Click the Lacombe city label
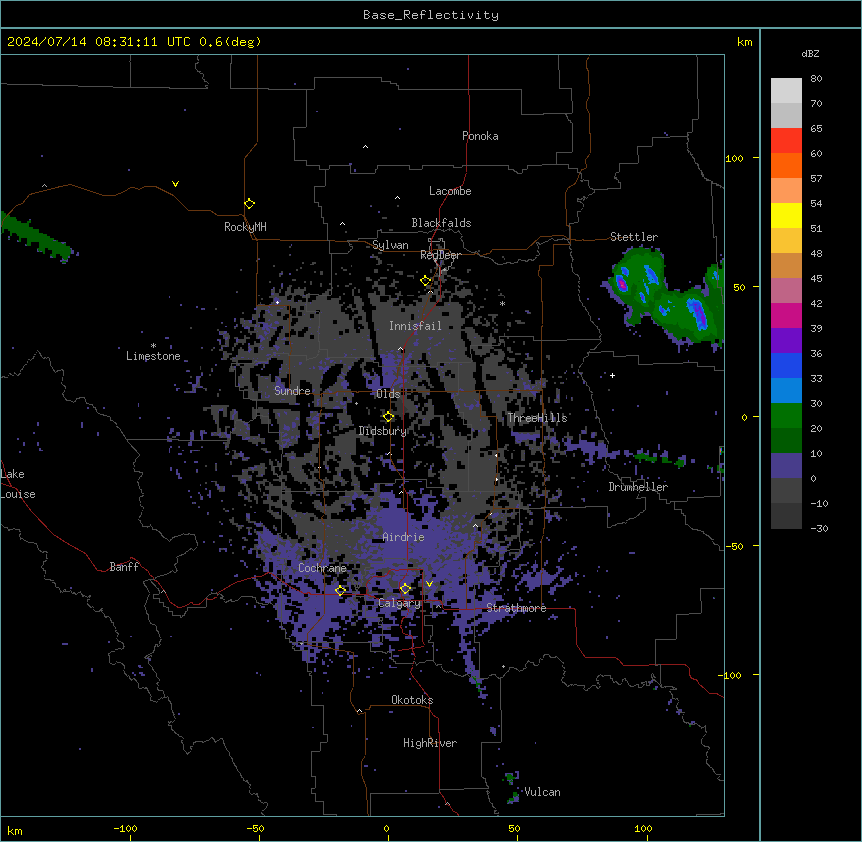 point(450,191)
